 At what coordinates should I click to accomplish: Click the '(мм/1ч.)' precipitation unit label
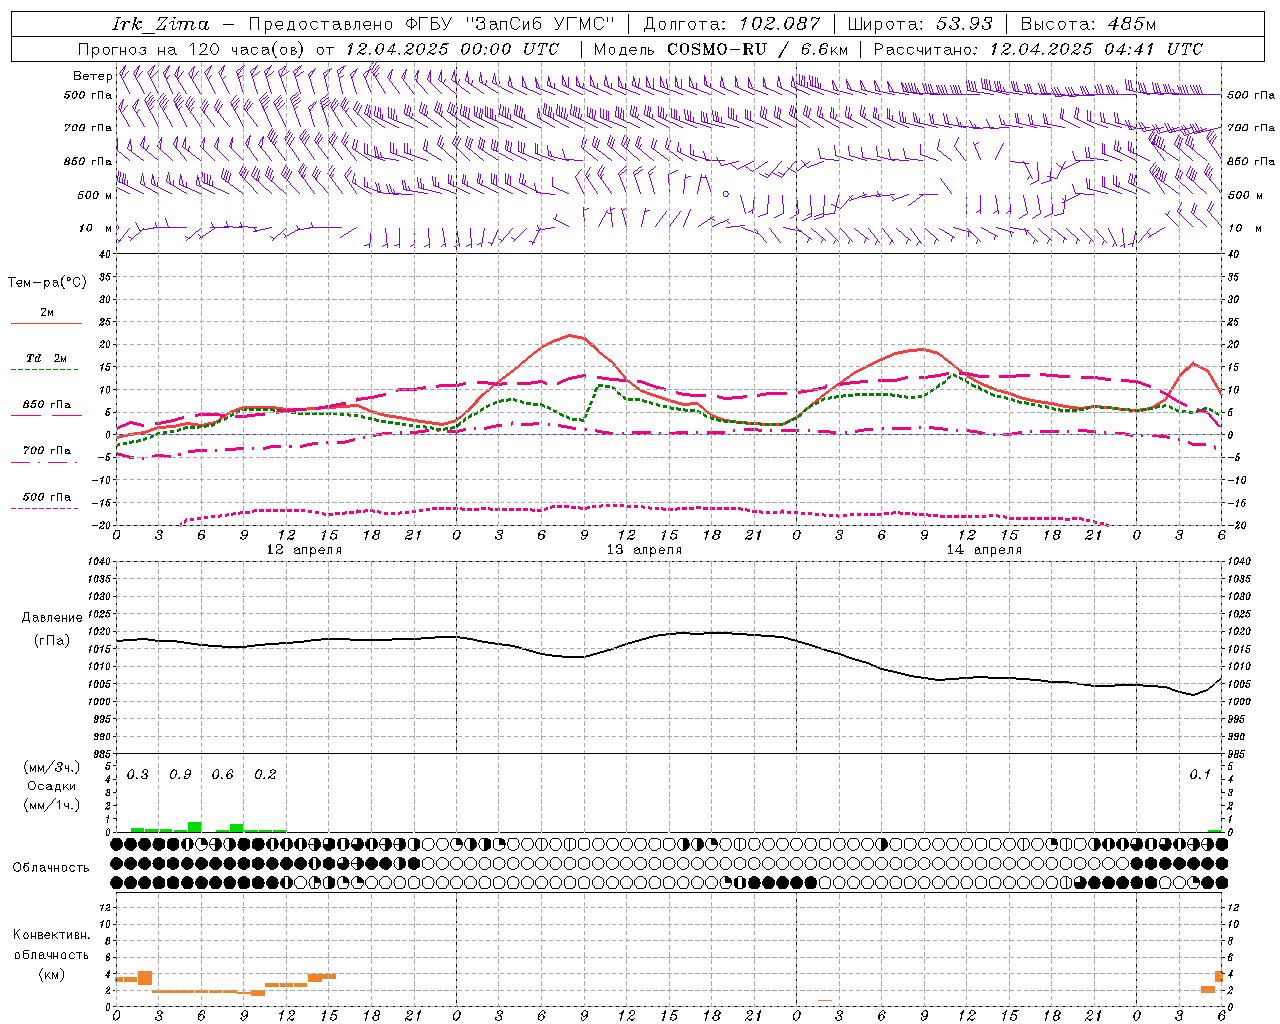coord(52,805)
